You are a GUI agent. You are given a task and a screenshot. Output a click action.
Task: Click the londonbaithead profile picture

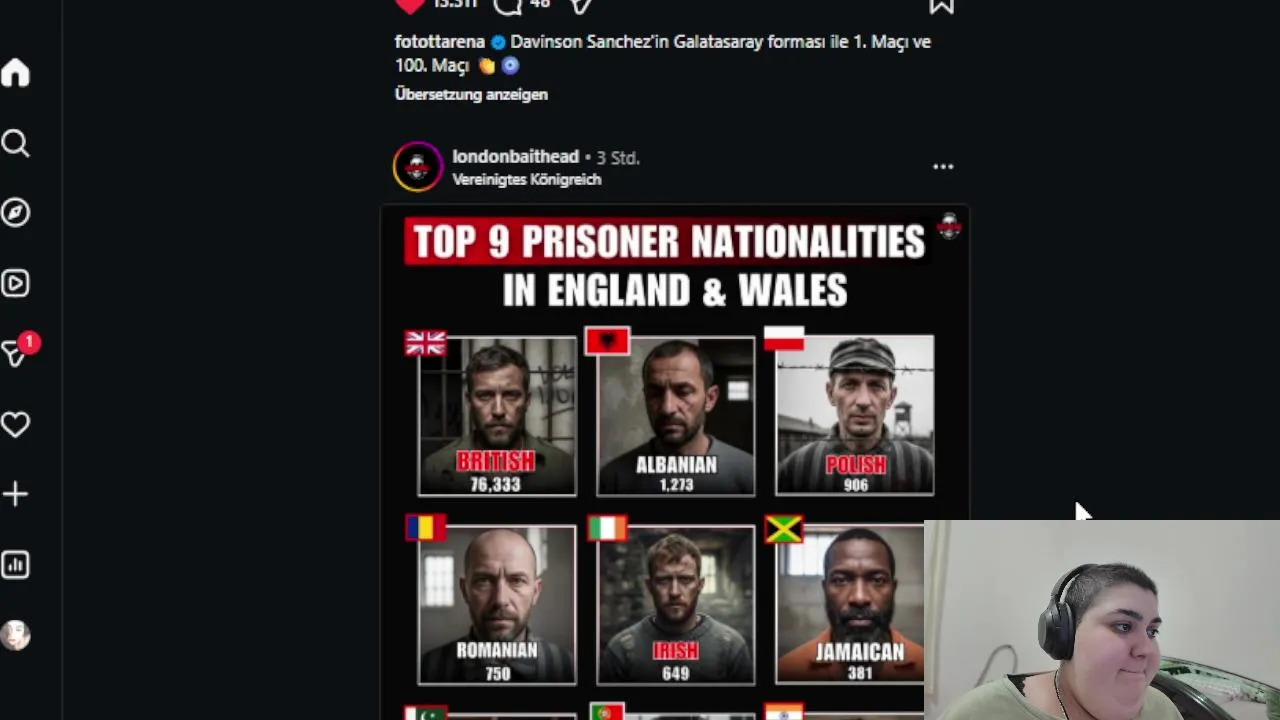(x=417, y=167)
